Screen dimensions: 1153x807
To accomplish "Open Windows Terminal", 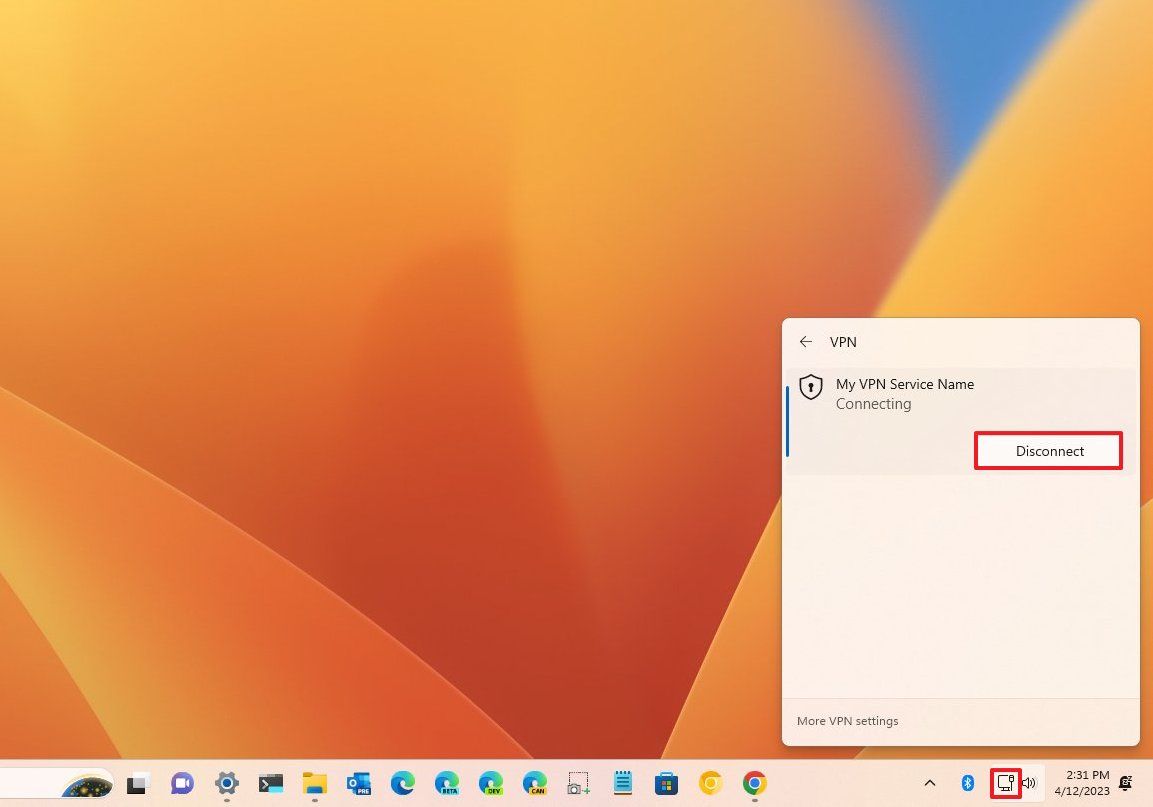I will (270, 783).
